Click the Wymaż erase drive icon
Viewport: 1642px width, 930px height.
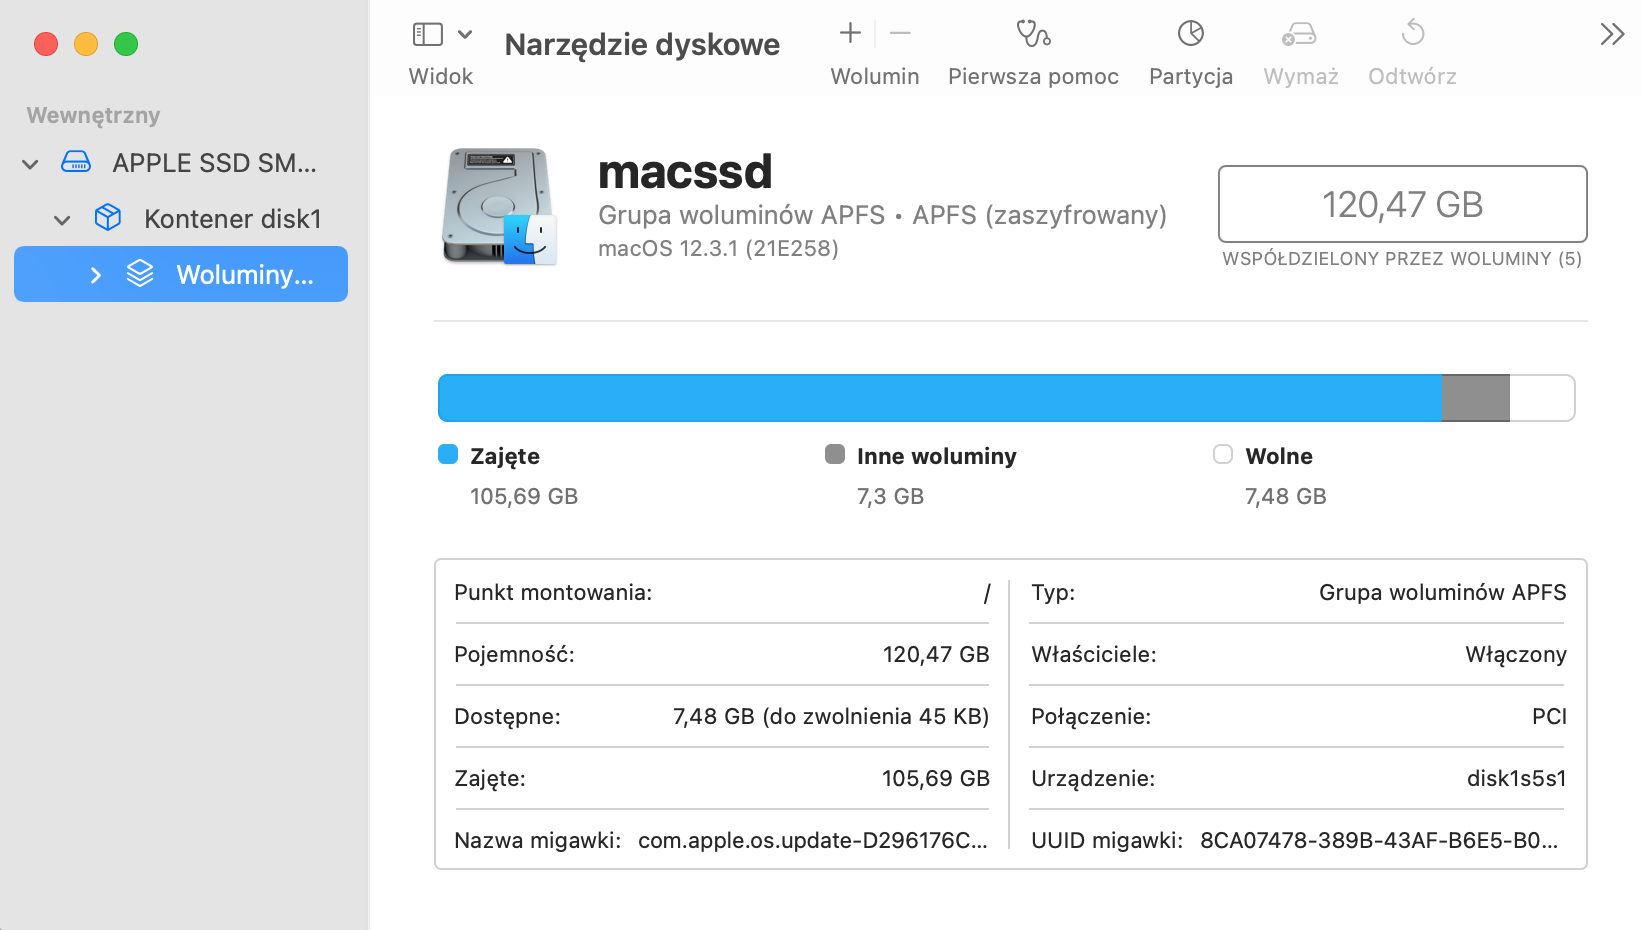[1299, 34]
